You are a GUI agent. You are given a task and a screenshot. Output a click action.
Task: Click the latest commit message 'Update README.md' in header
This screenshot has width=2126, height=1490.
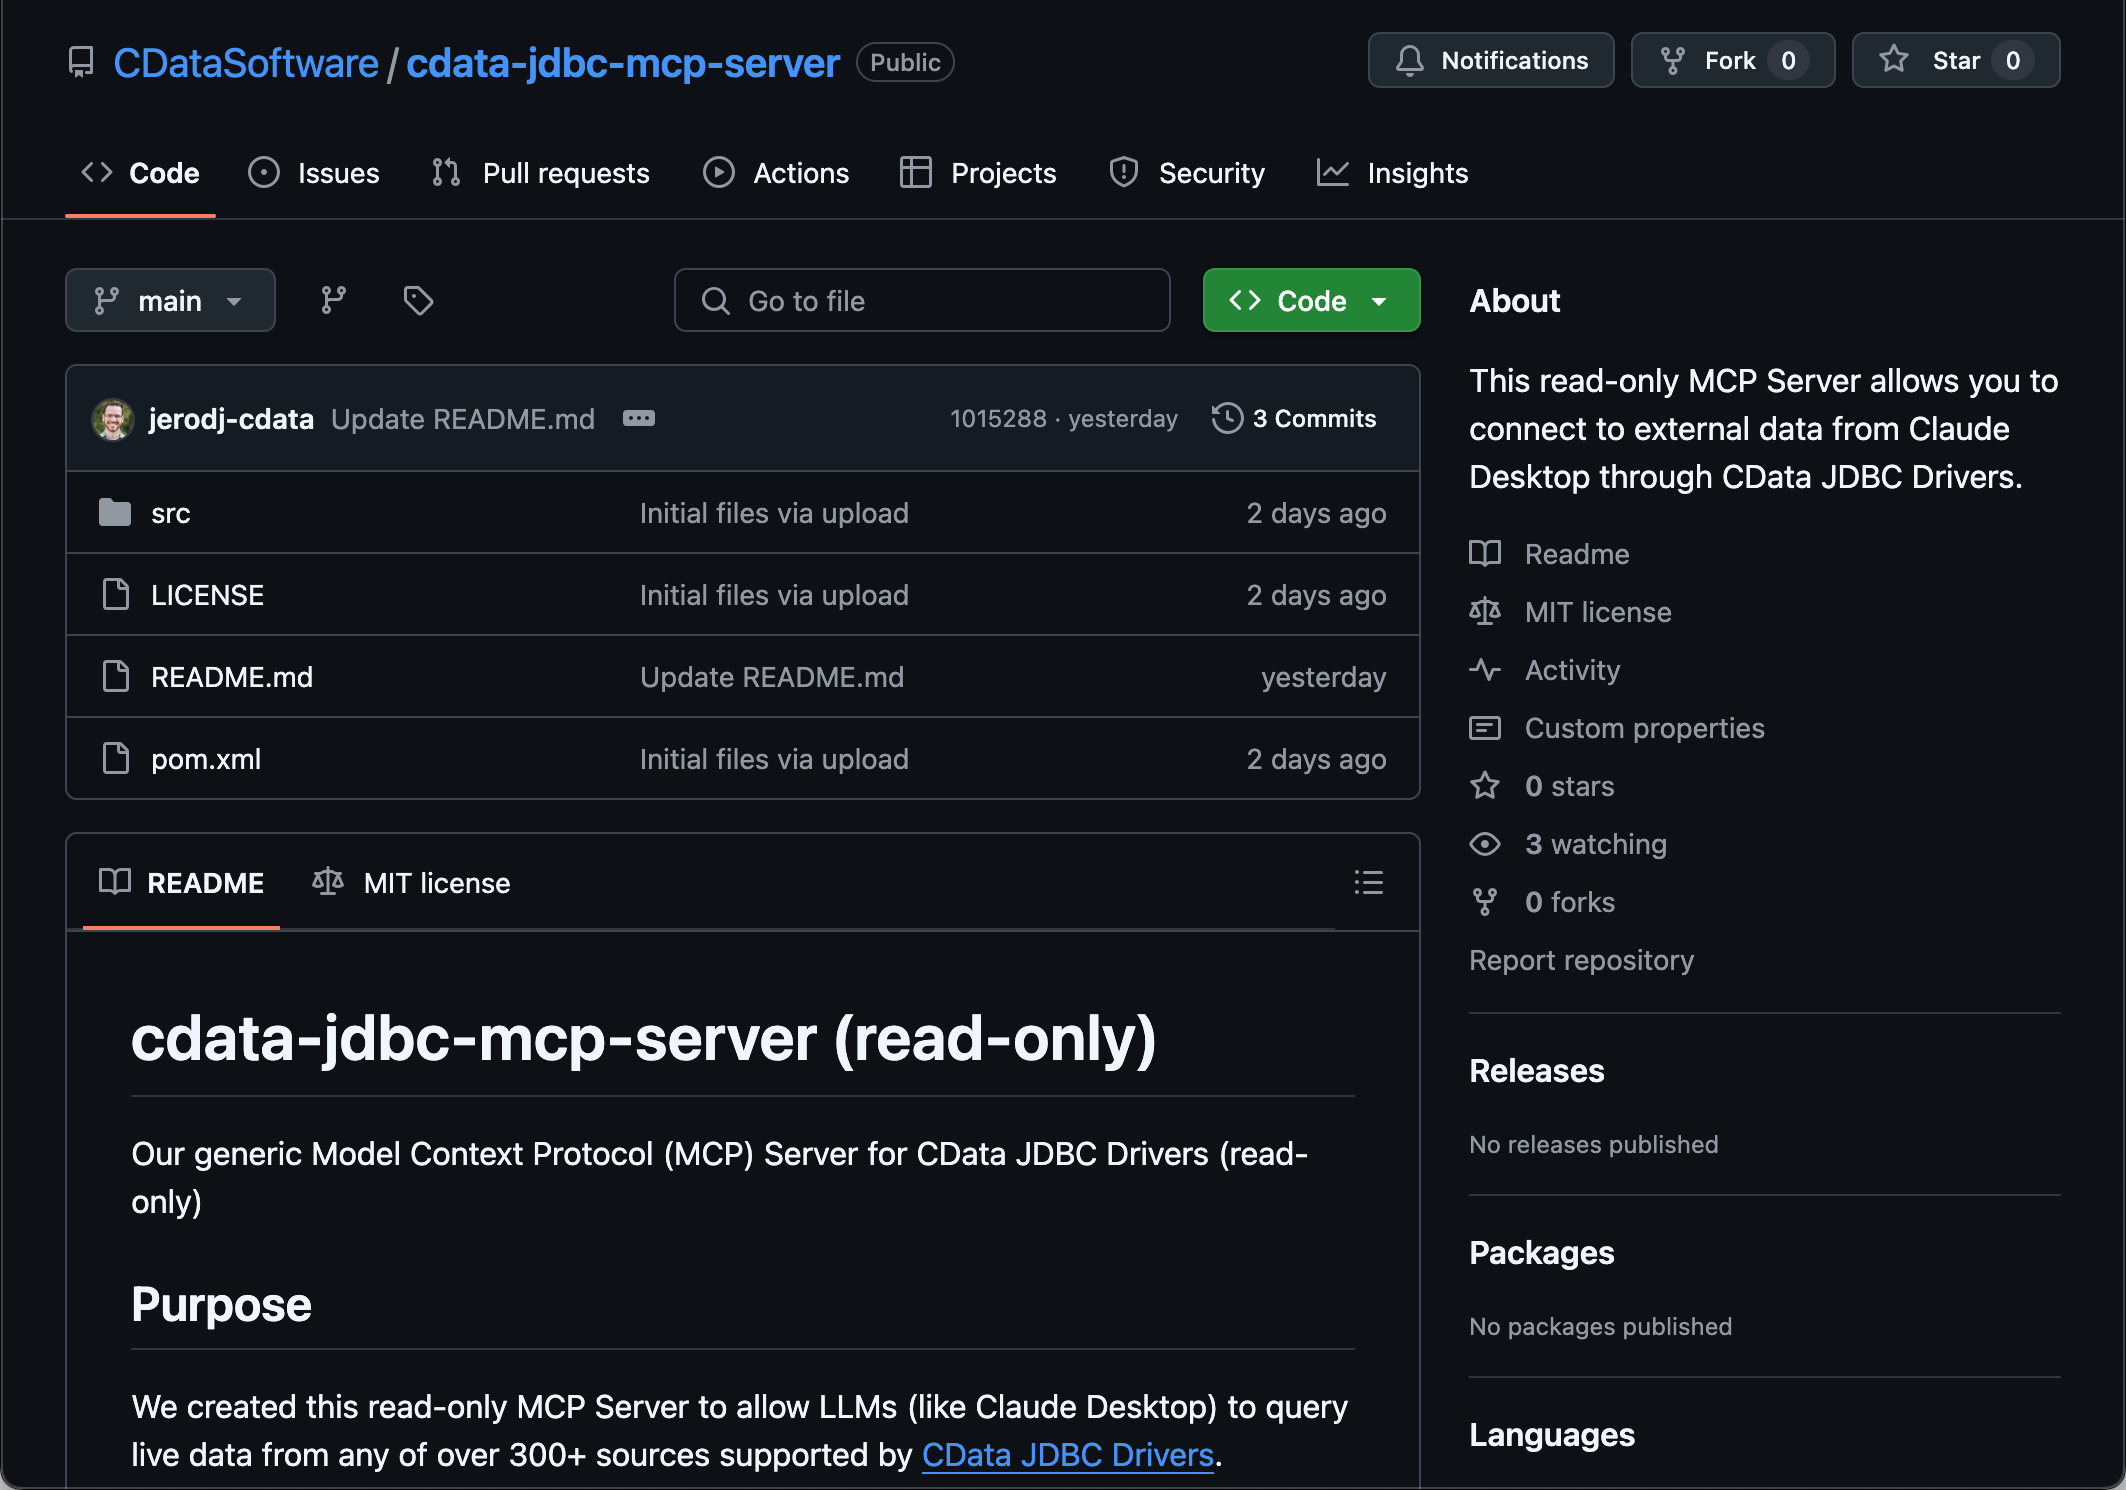tap(463, 419)
